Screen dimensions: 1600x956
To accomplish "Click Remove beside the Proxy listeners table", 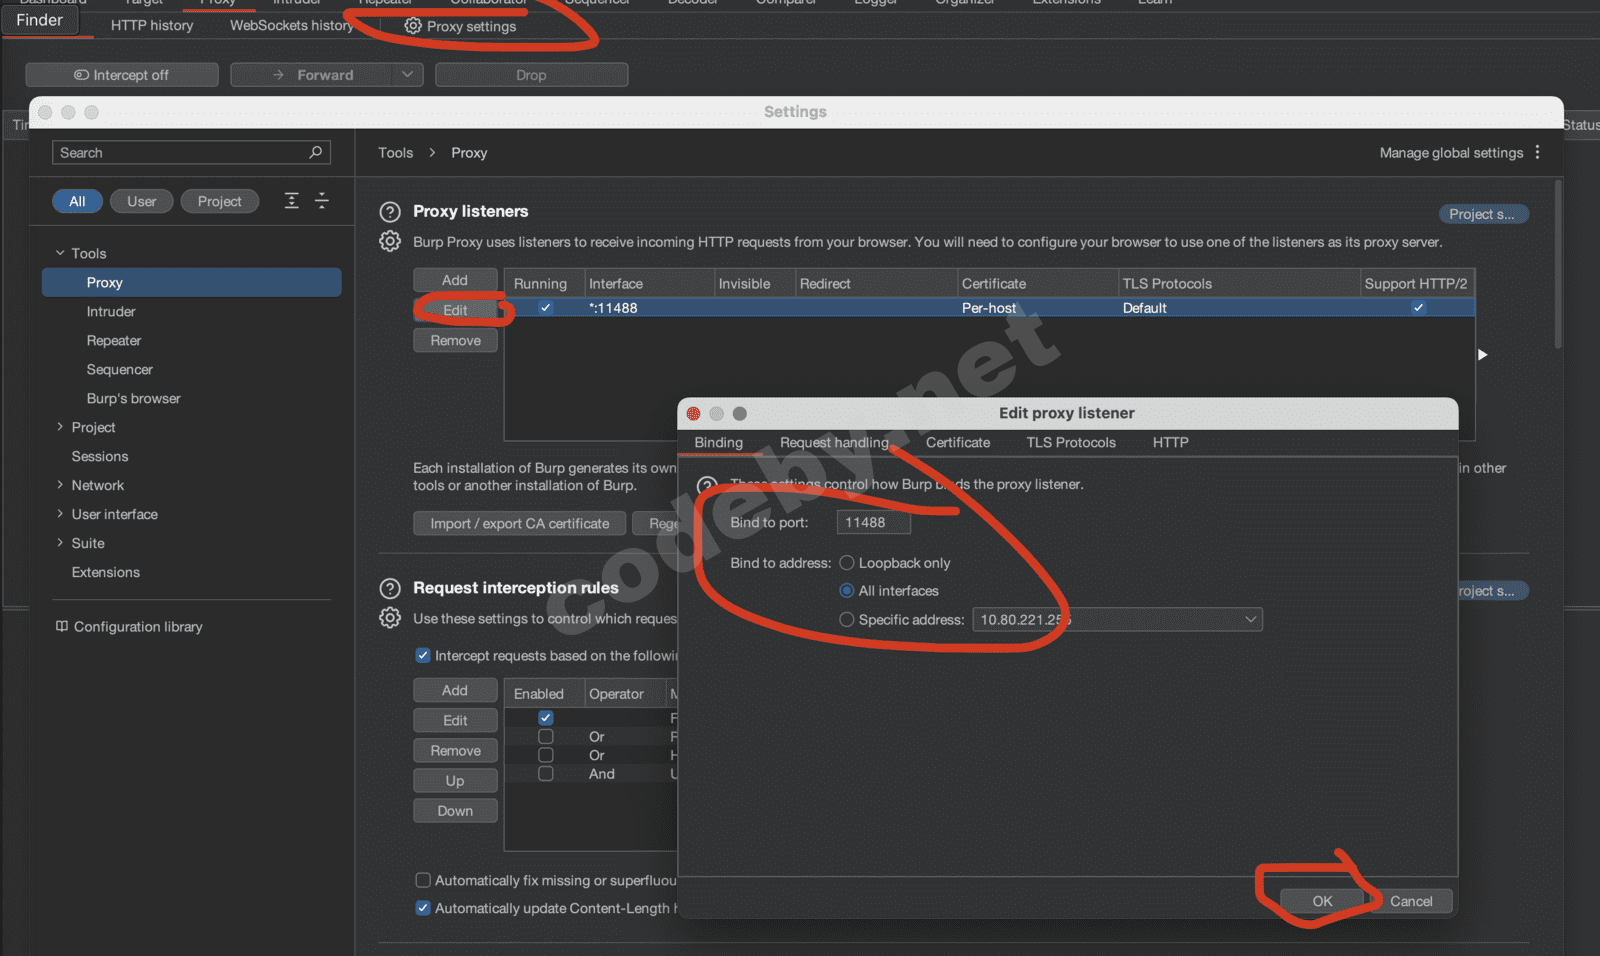I will coord(455,340).
